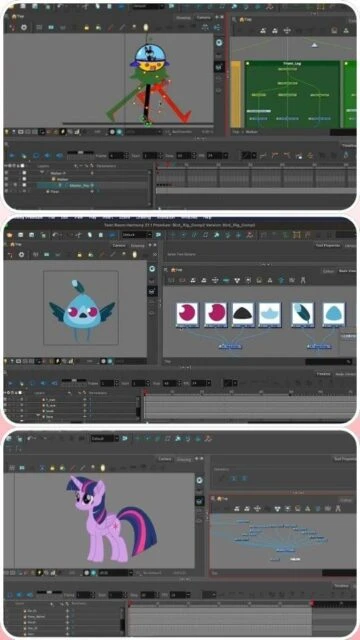The height and width of the screenshot is (640, 360).
Task: Open the Drawing tab in the Bird_Rig window
Action: pyautogui.click(x=138, y=245)
